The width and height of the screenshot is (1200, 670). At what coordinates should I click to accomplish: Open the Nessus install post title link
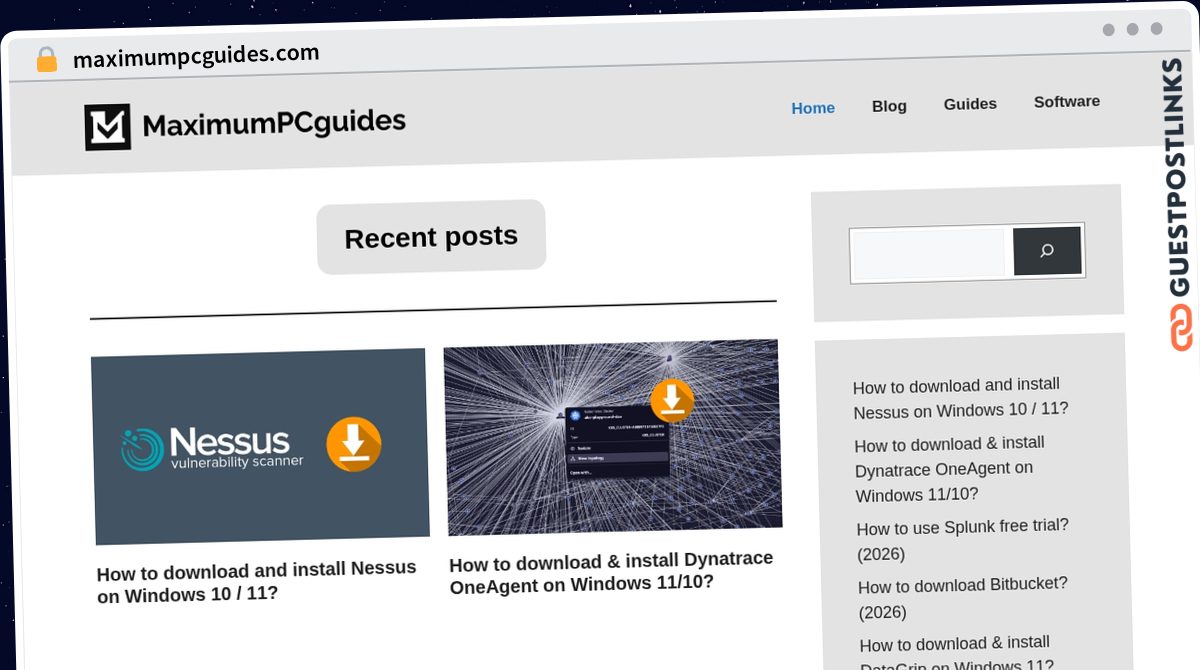(x=257, y=581)
